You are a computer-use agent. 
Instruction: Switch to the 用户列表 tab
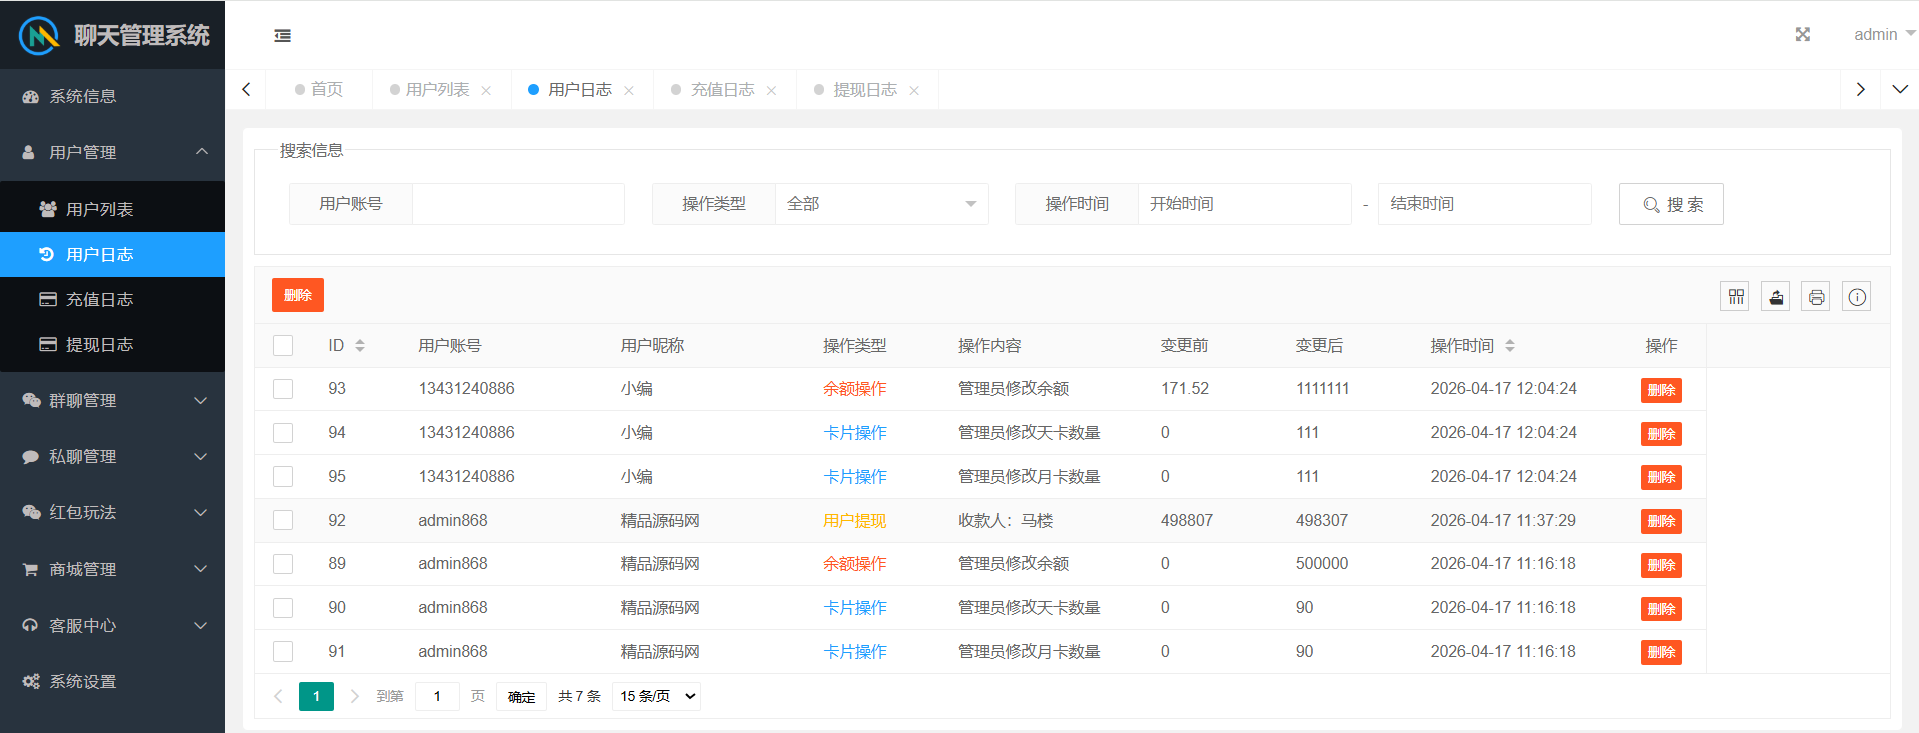(437, 90)
